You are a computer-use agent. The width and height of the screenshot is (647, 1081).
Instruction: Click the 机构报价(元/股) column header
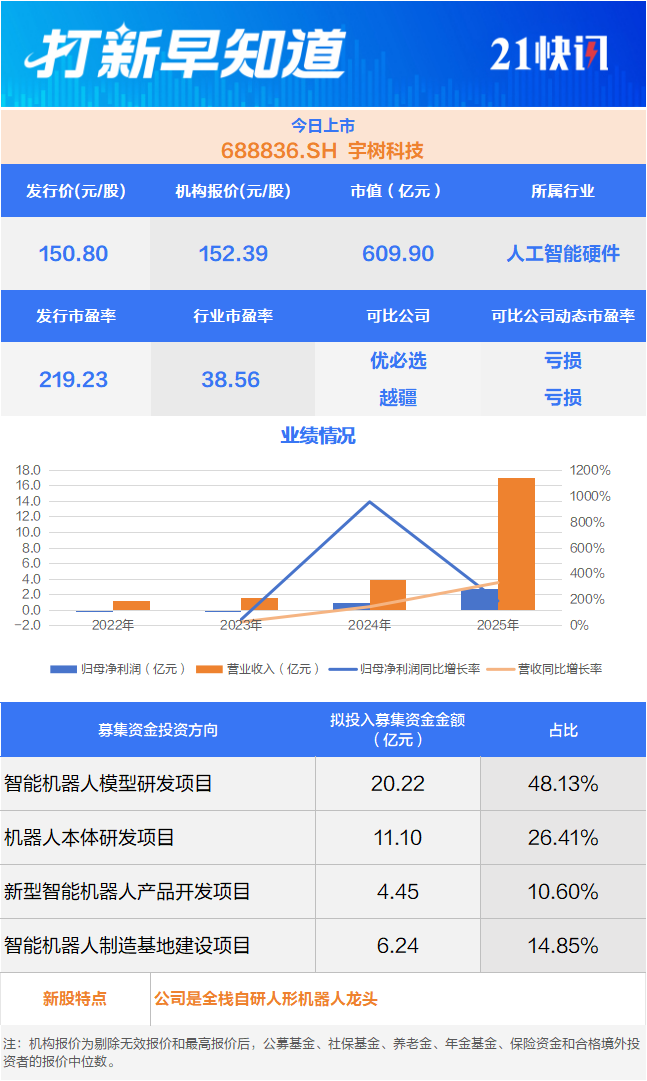(x=233, y=191)
